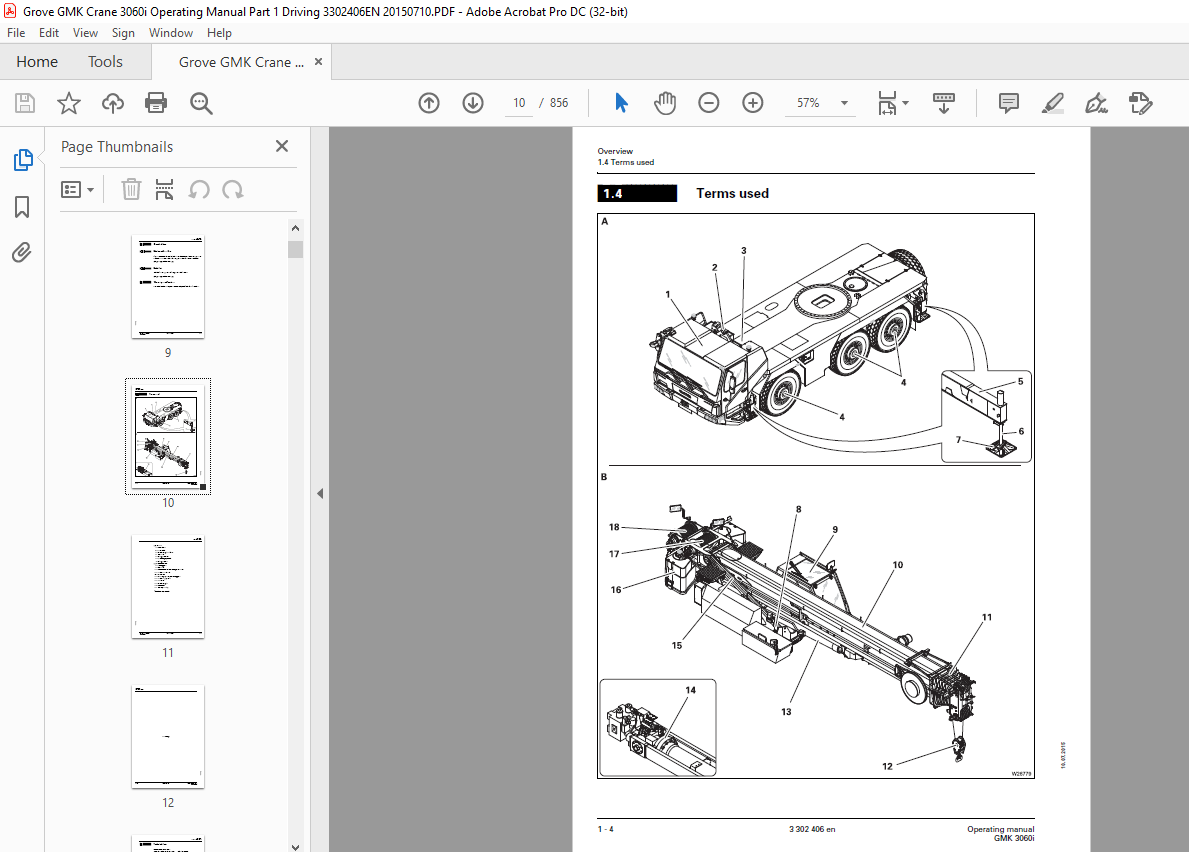The height and width of the screenshot is (852, 1189).
Task: Click the '856' total pages text
Action: (559, 102)
